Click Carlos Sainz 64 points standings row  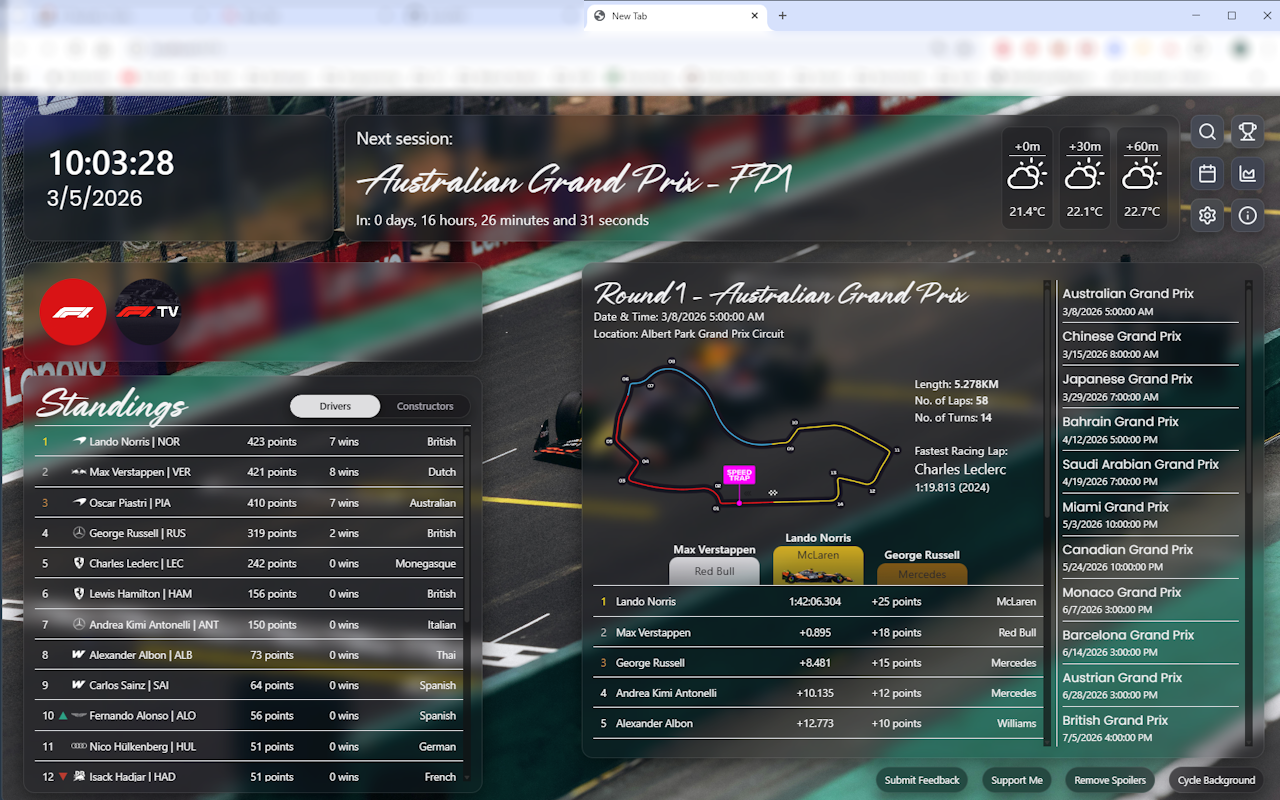[x=249, y=685]
